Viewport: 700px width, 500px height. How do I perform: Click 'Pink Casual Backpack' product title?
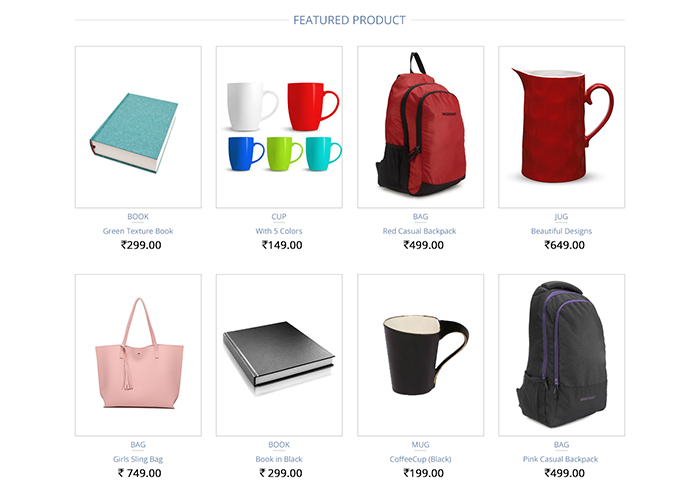[560, 459]
